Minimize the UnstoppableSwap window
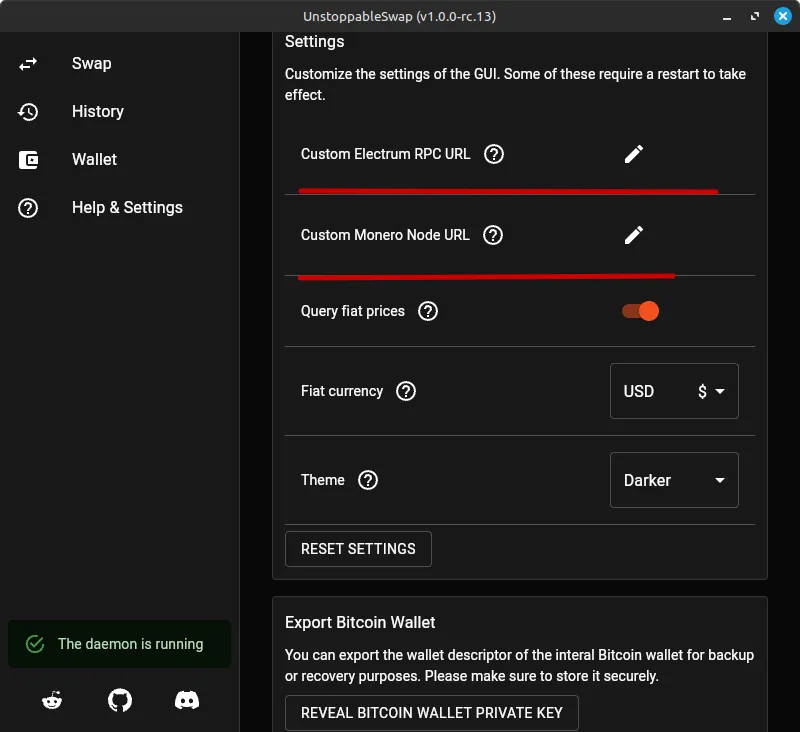Viewport: 800px width, 732px height. pyautogui.click(x=727, y=17)
